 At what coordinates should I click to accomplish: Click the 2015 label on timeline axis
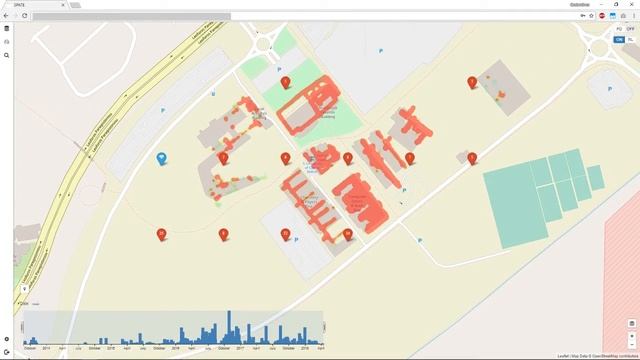[111, 348]
